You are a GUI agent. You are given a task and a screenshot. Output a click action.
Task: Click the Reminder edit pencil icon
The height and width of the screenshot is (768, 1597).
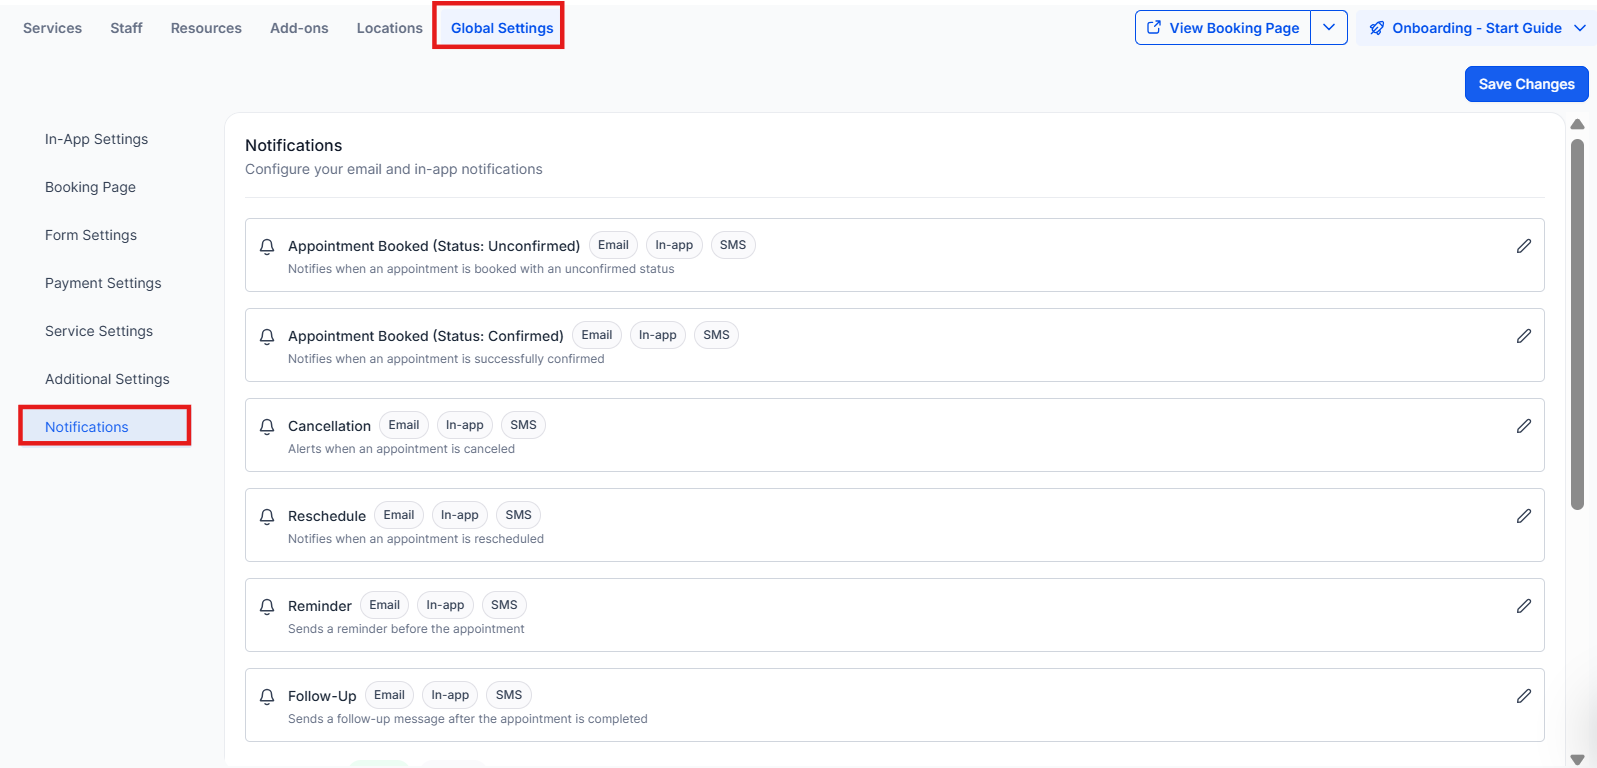1523,606
